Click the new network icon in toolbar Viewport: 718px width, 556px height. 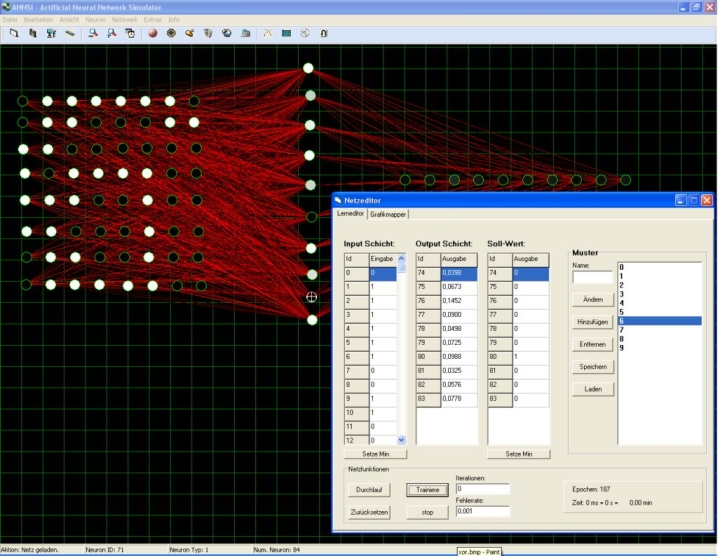[x=15, y=33]
